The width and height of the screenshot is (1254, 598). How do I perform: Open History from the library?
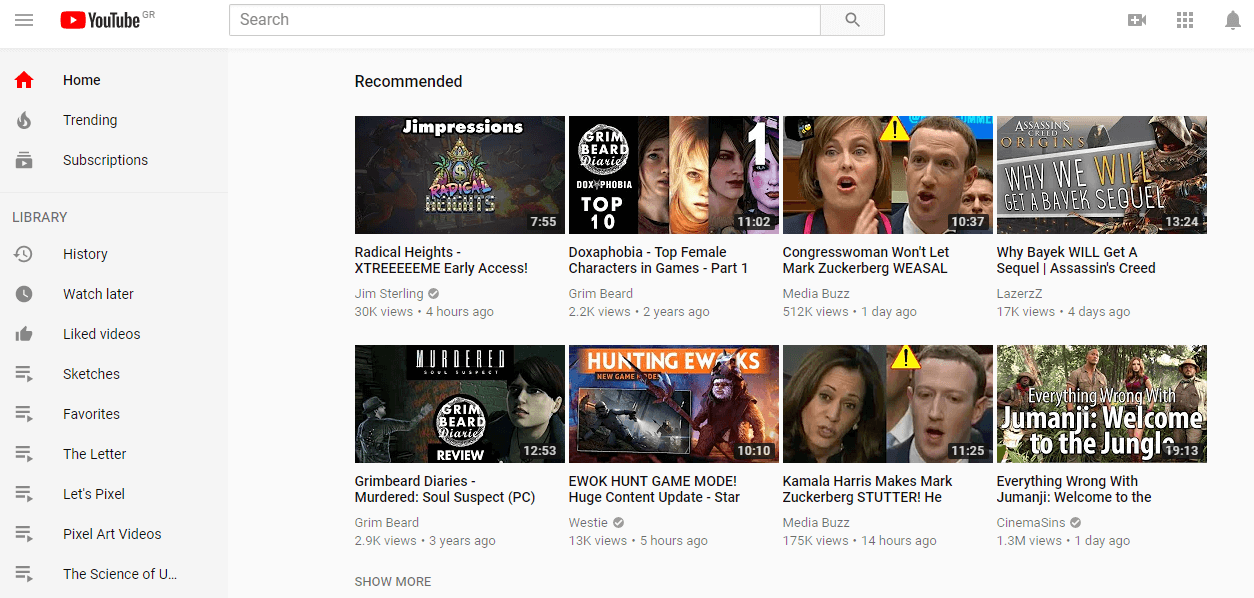coord(85,254)
